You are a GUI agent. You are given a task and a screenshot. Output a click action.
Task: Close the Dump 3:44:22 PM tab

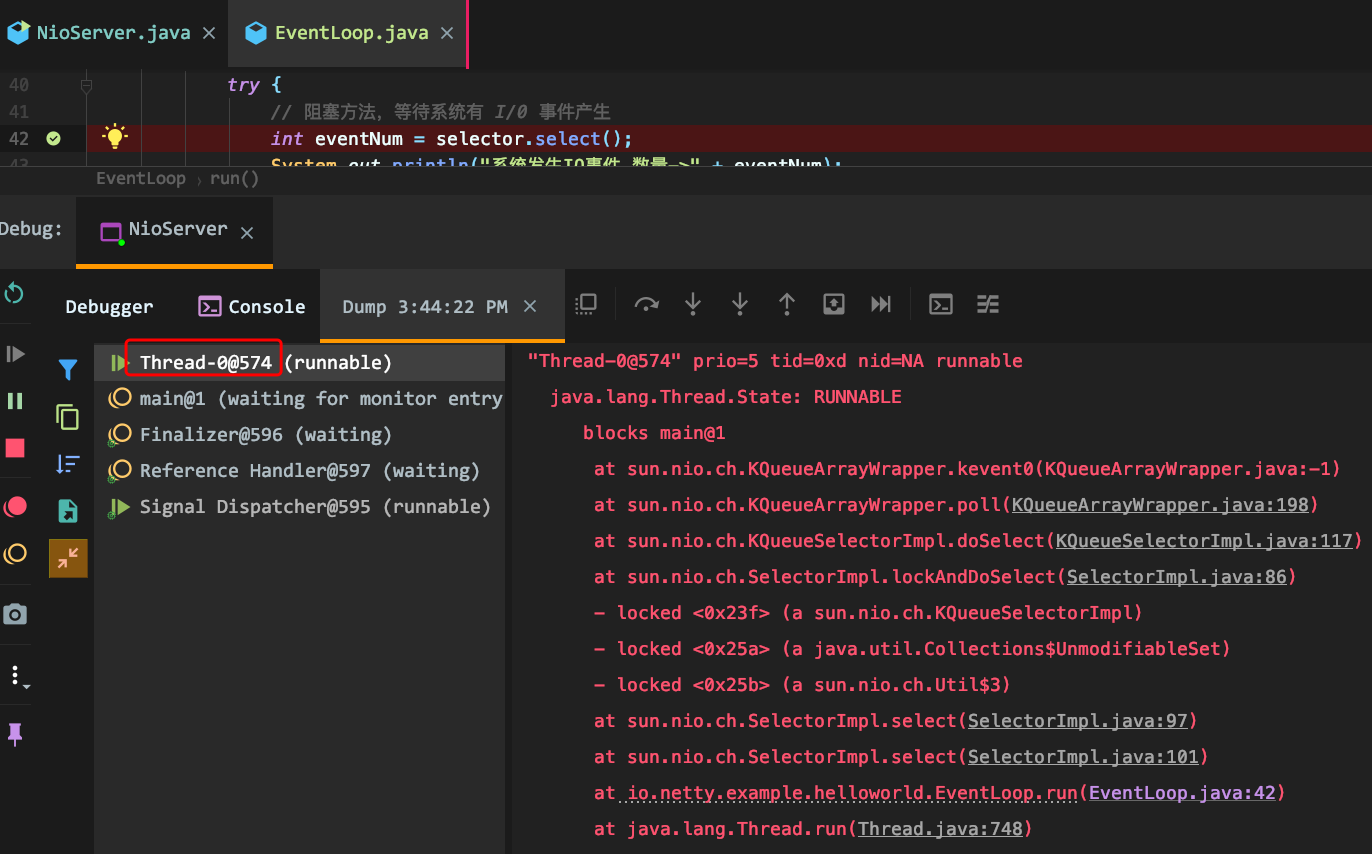click(530, 306)
